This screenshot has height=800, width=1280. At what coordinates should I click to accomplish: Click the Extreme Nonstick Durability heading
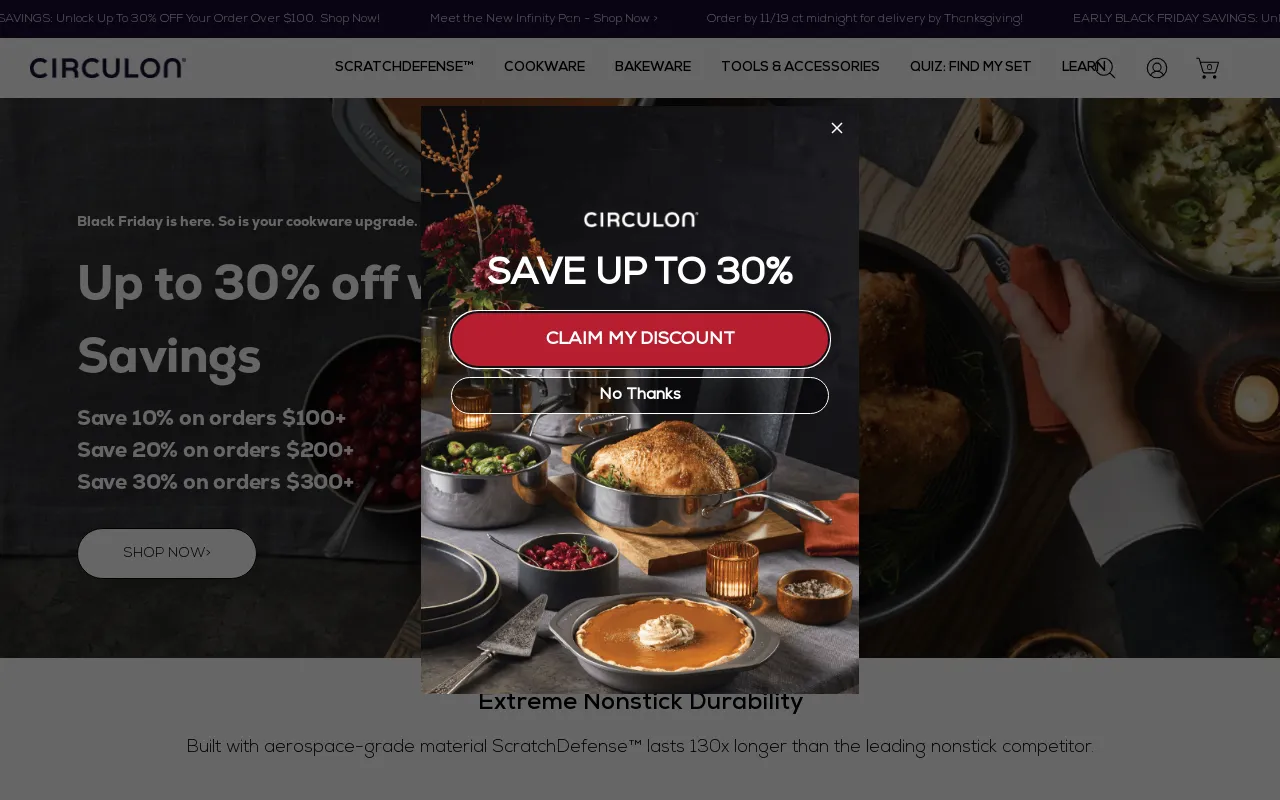[x=640, y=702]
